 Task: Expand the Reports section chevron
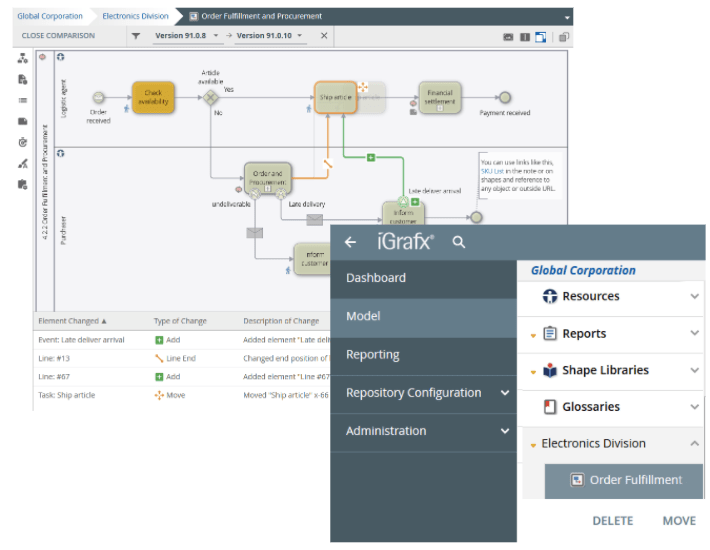[x=694, y=333]
